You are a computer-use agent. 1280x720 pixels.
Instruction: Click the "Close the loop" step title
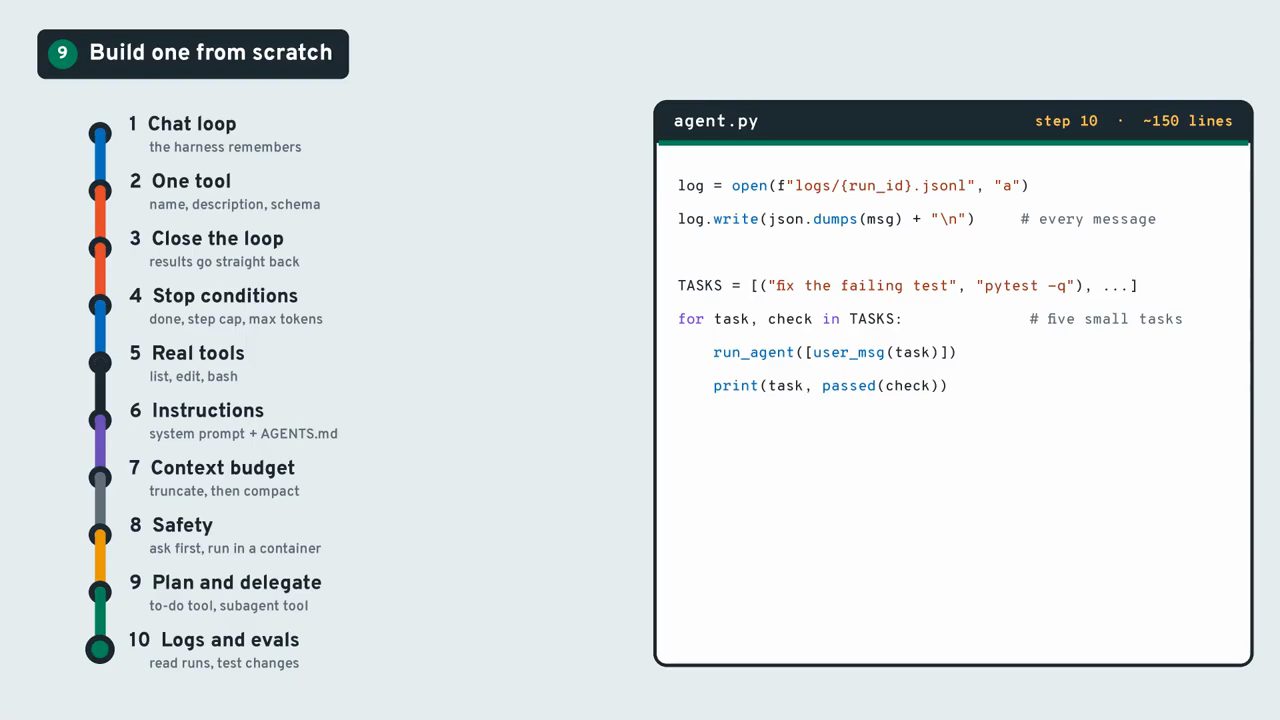tap(218, 239)
